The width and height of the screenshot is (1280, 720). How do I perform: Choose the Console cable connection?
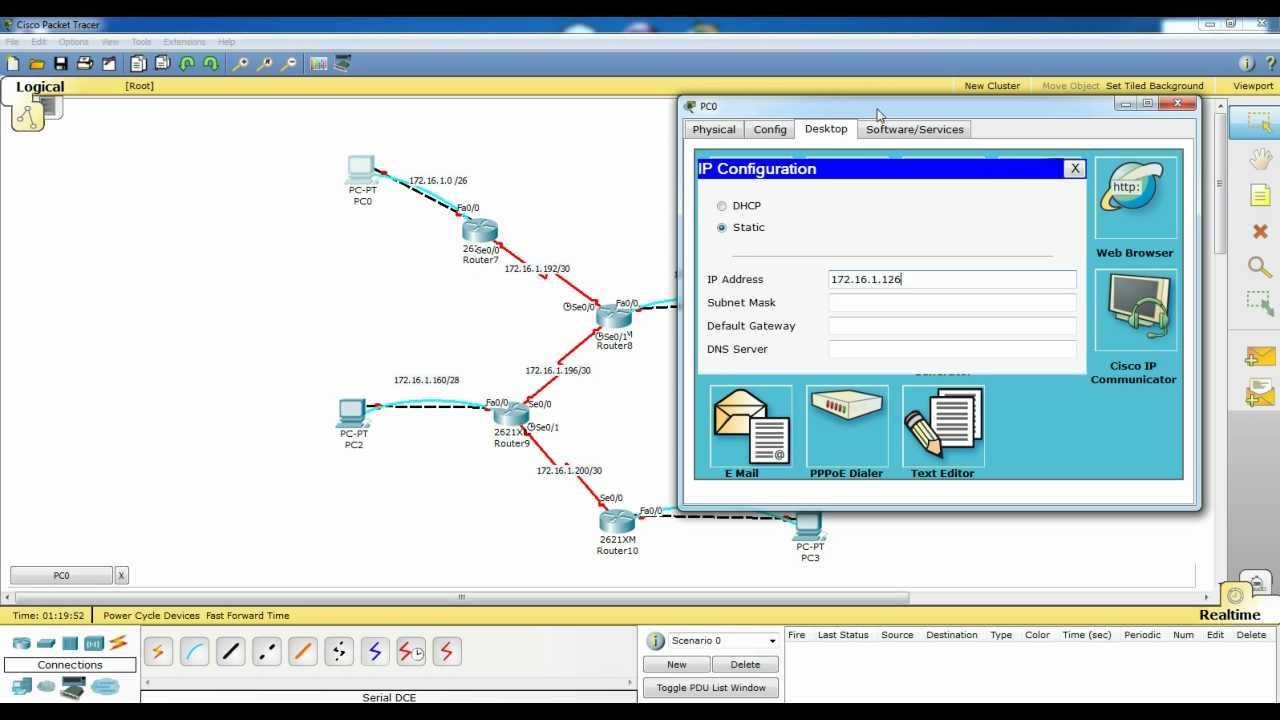(x=194, y=652)
